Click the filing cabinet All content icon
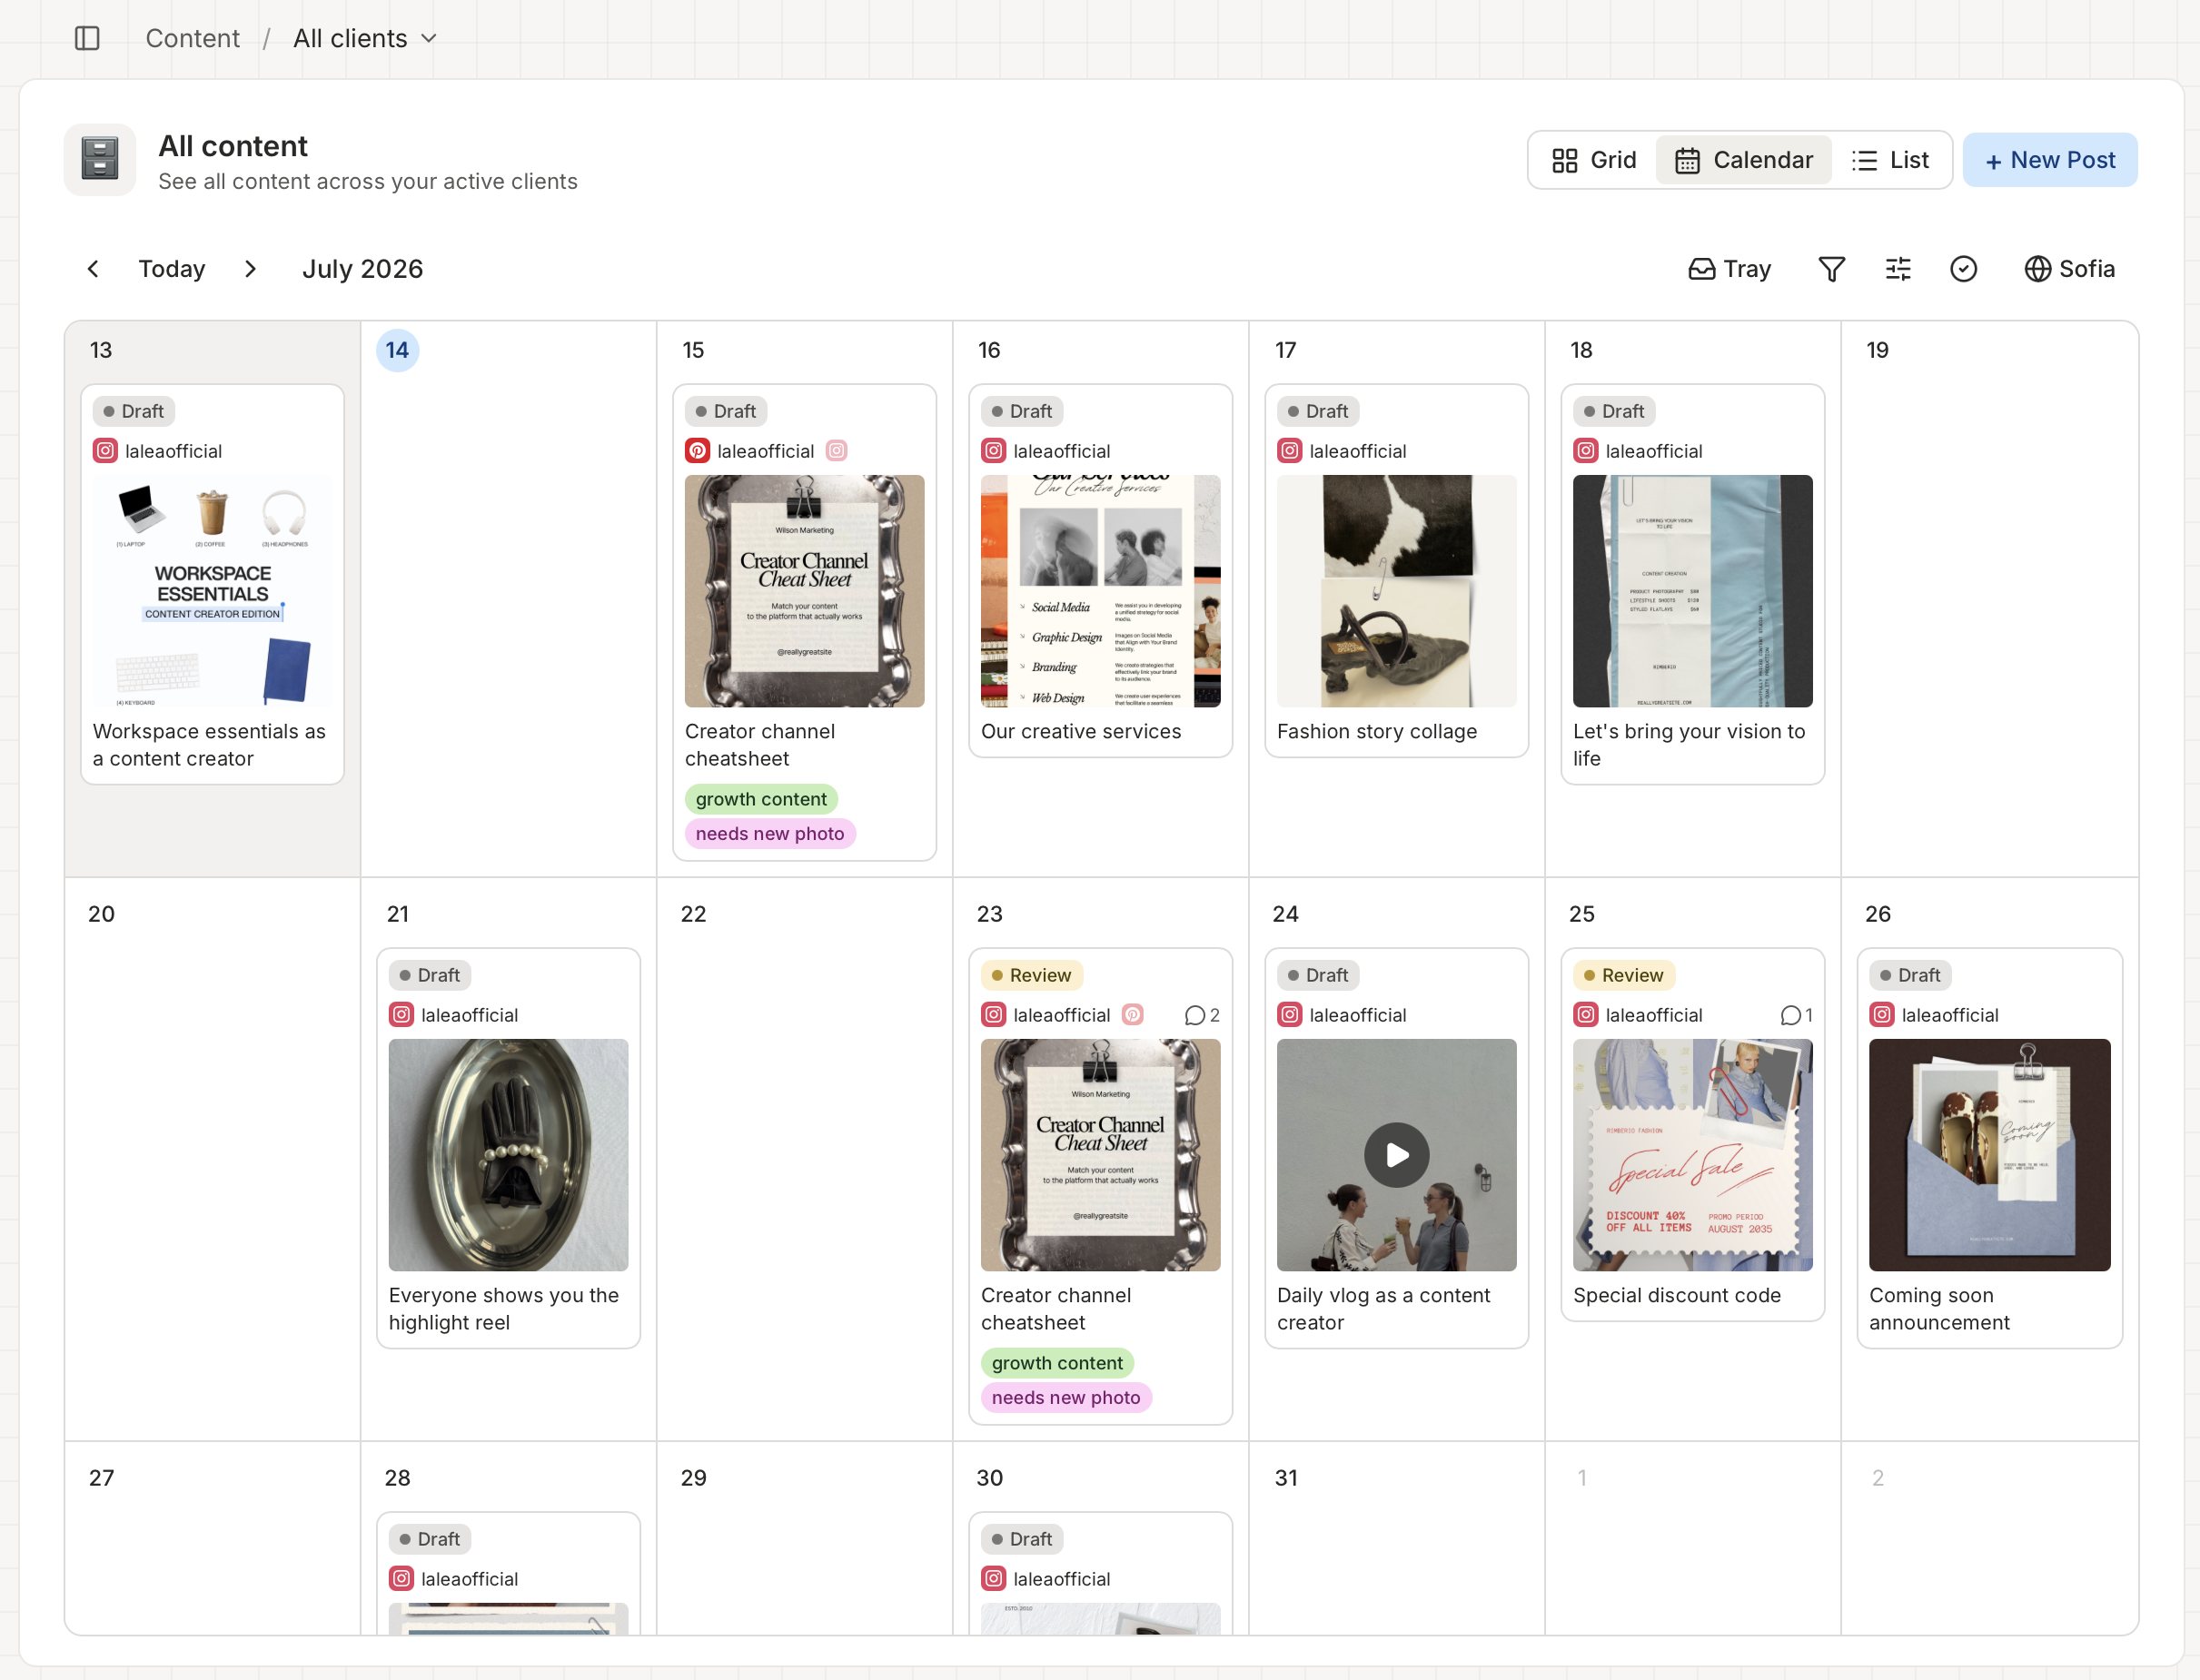This screenshot has width=2200, height=1680. tap(100, 159)
